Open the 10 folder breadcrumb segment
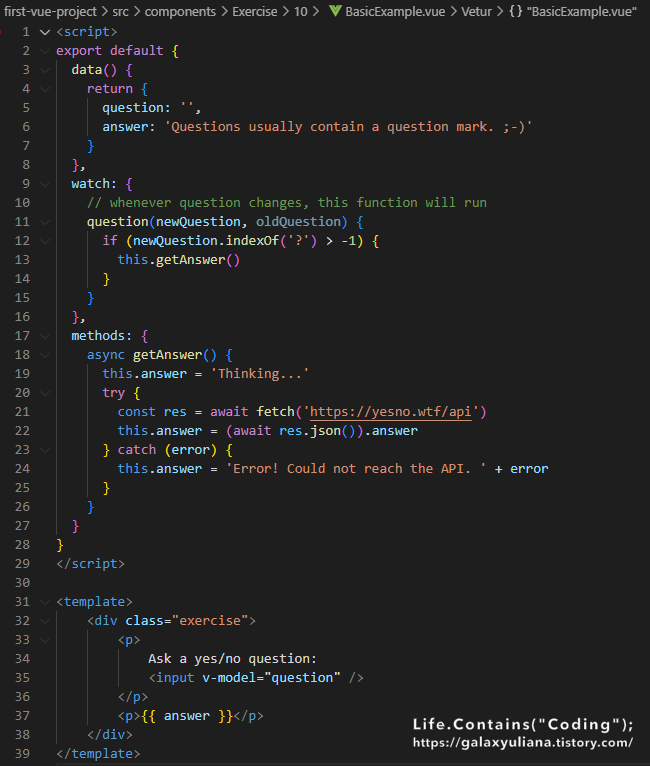 point(301,11)
